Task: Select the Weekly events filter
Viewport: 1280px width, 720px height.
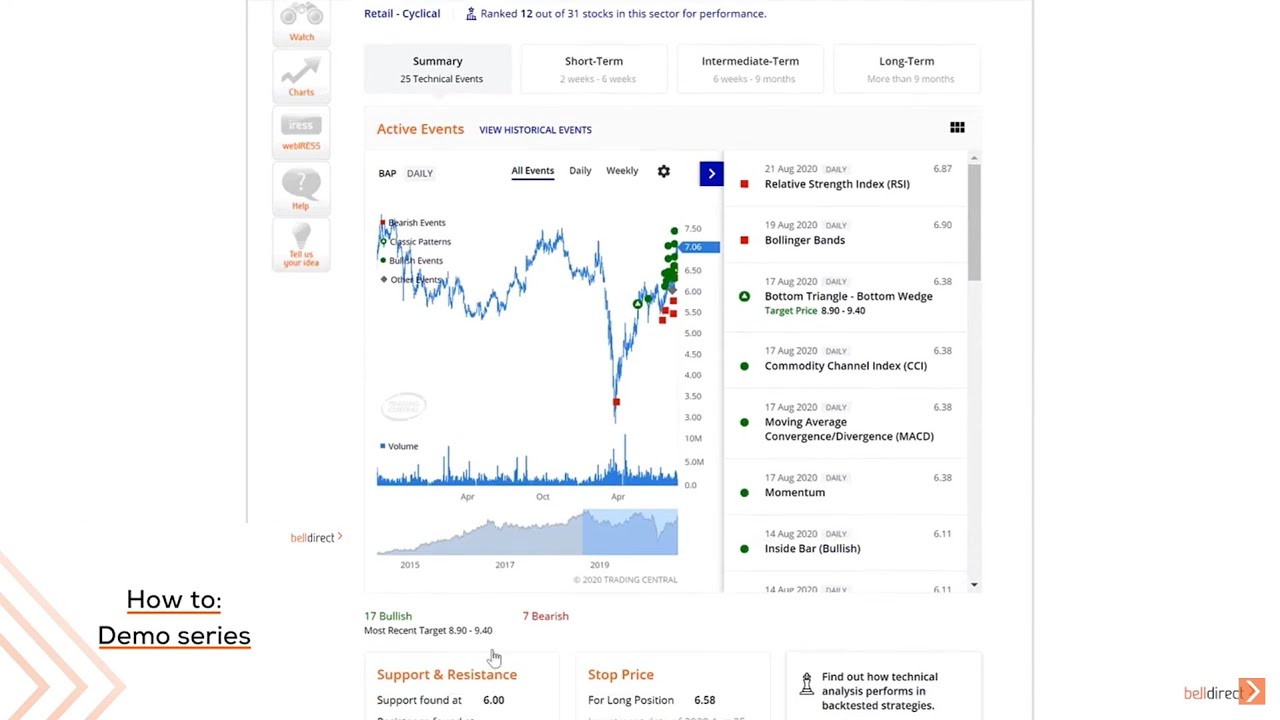Action: [622, 171]
